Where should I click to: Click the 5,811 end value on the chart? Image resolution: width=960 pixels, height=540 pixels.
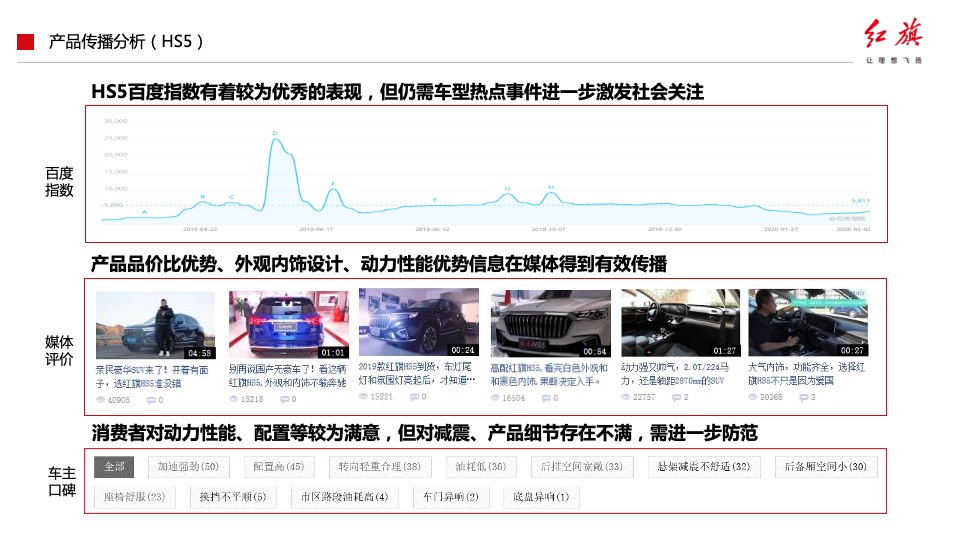[860, 201]
